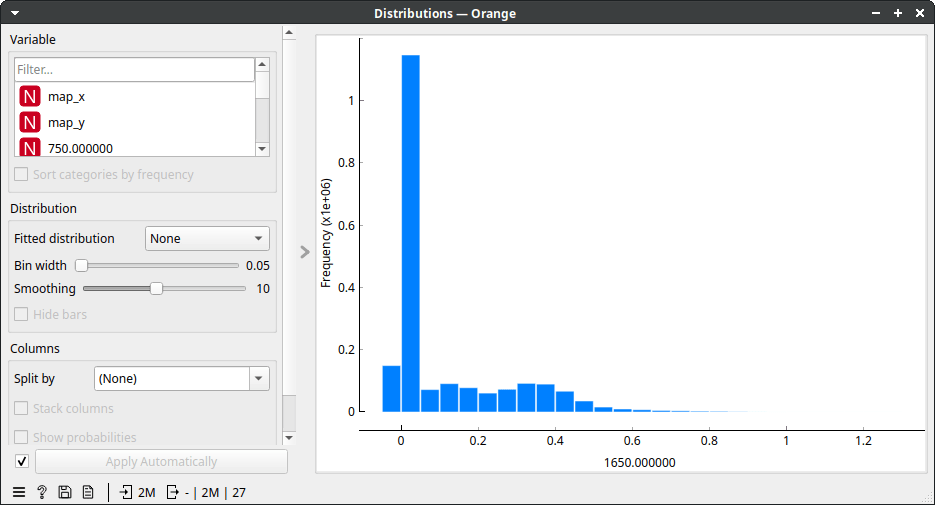Click Split by dropdown arrow button
Image resolution: width=935 pixels, height=505 pixels.
tap(259, 379)
